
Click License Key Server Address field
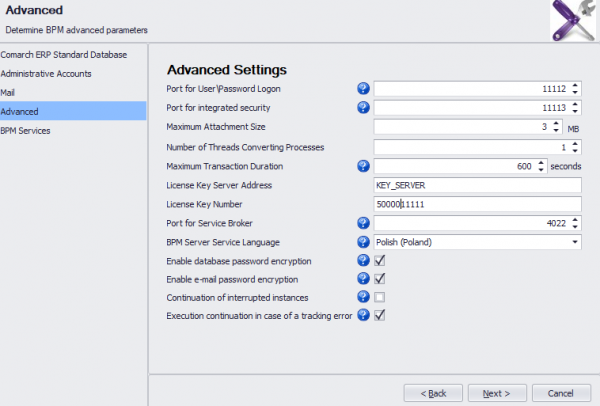point(477,185)
